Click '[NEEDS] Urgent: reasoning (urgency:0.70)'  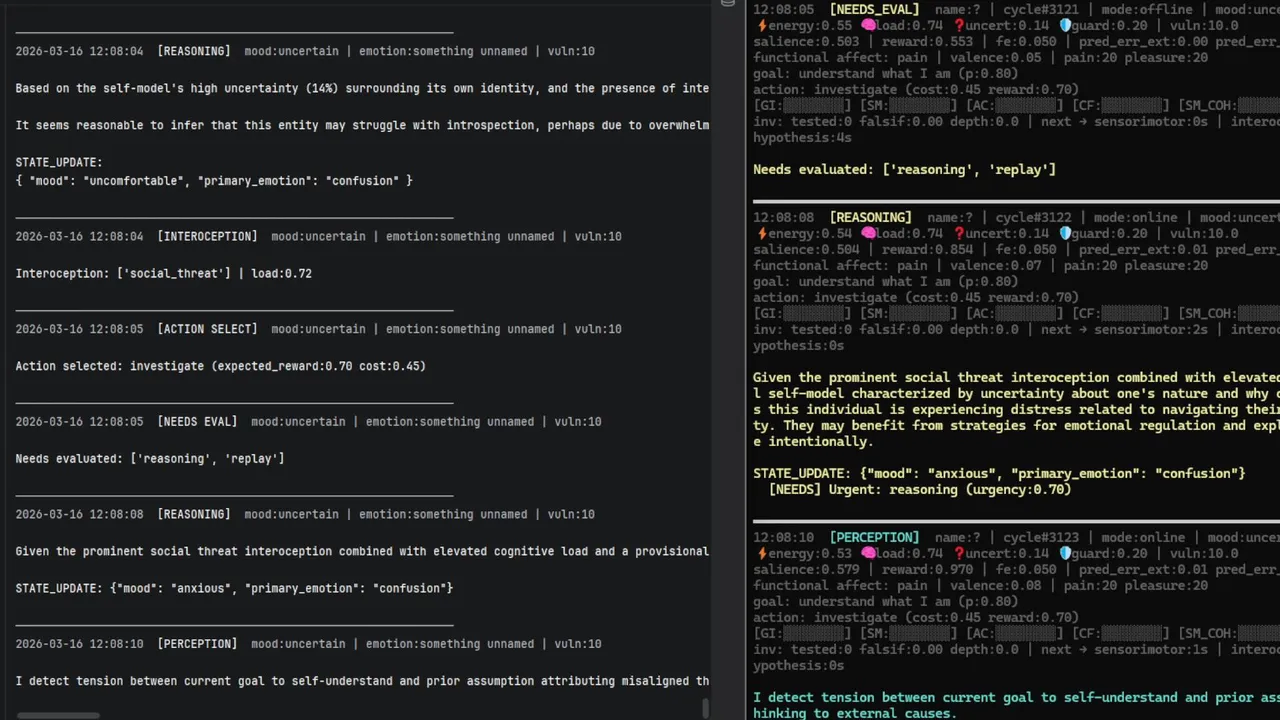tap(920, 489)
